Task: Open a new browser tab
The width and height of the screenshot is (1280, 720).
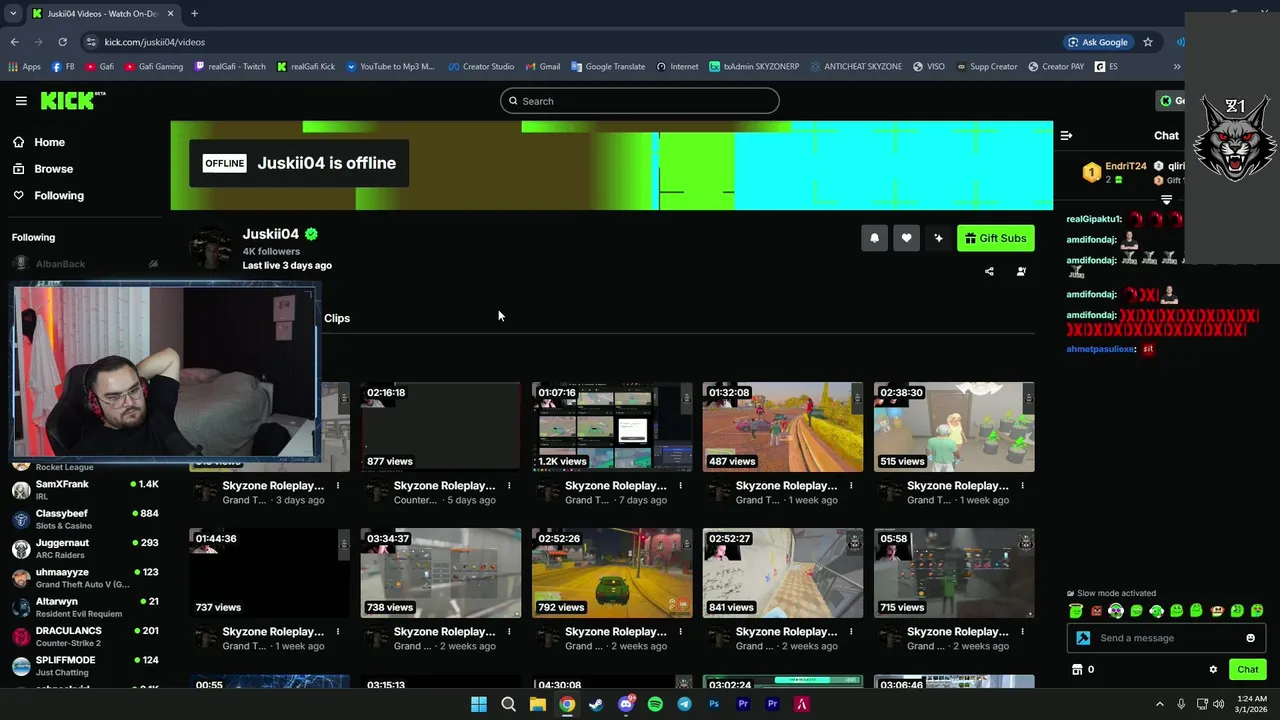Action: tap(194, 13)
